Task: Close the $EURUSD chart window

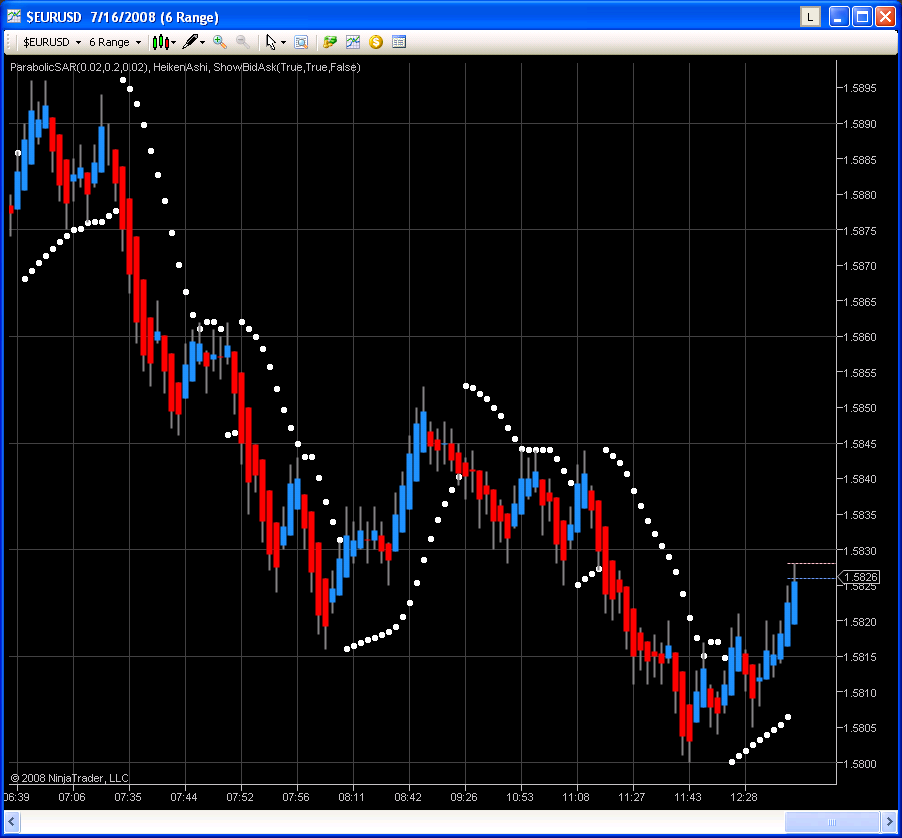Action: (x=885, y=17)
